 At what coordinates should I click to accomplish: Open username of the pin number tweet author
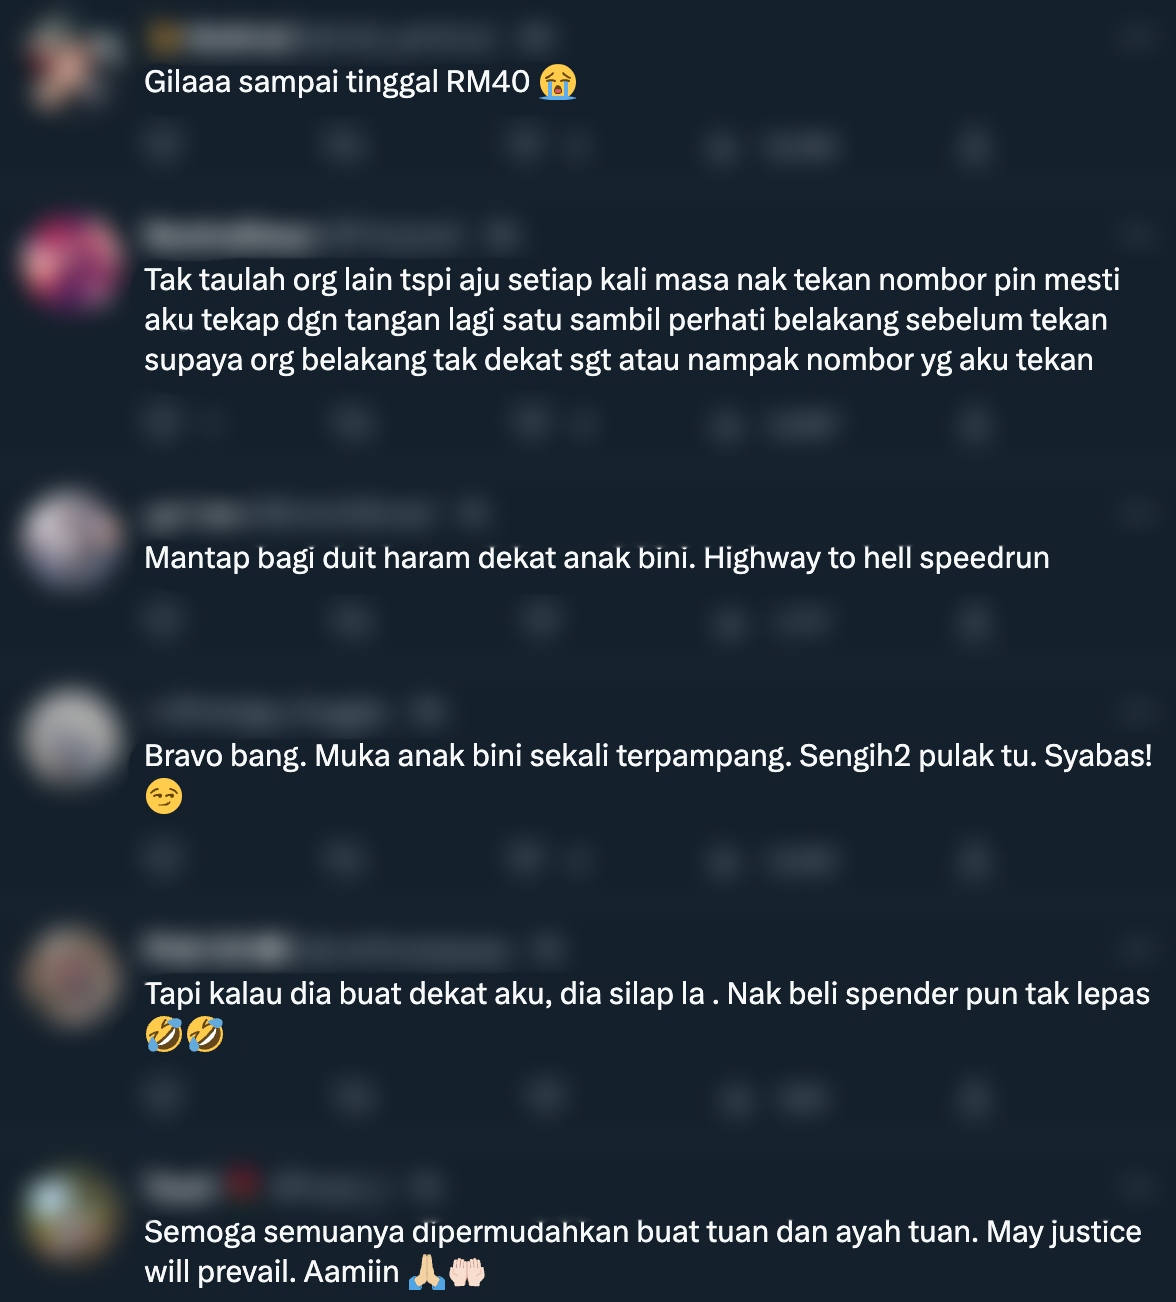coord(228,236)
